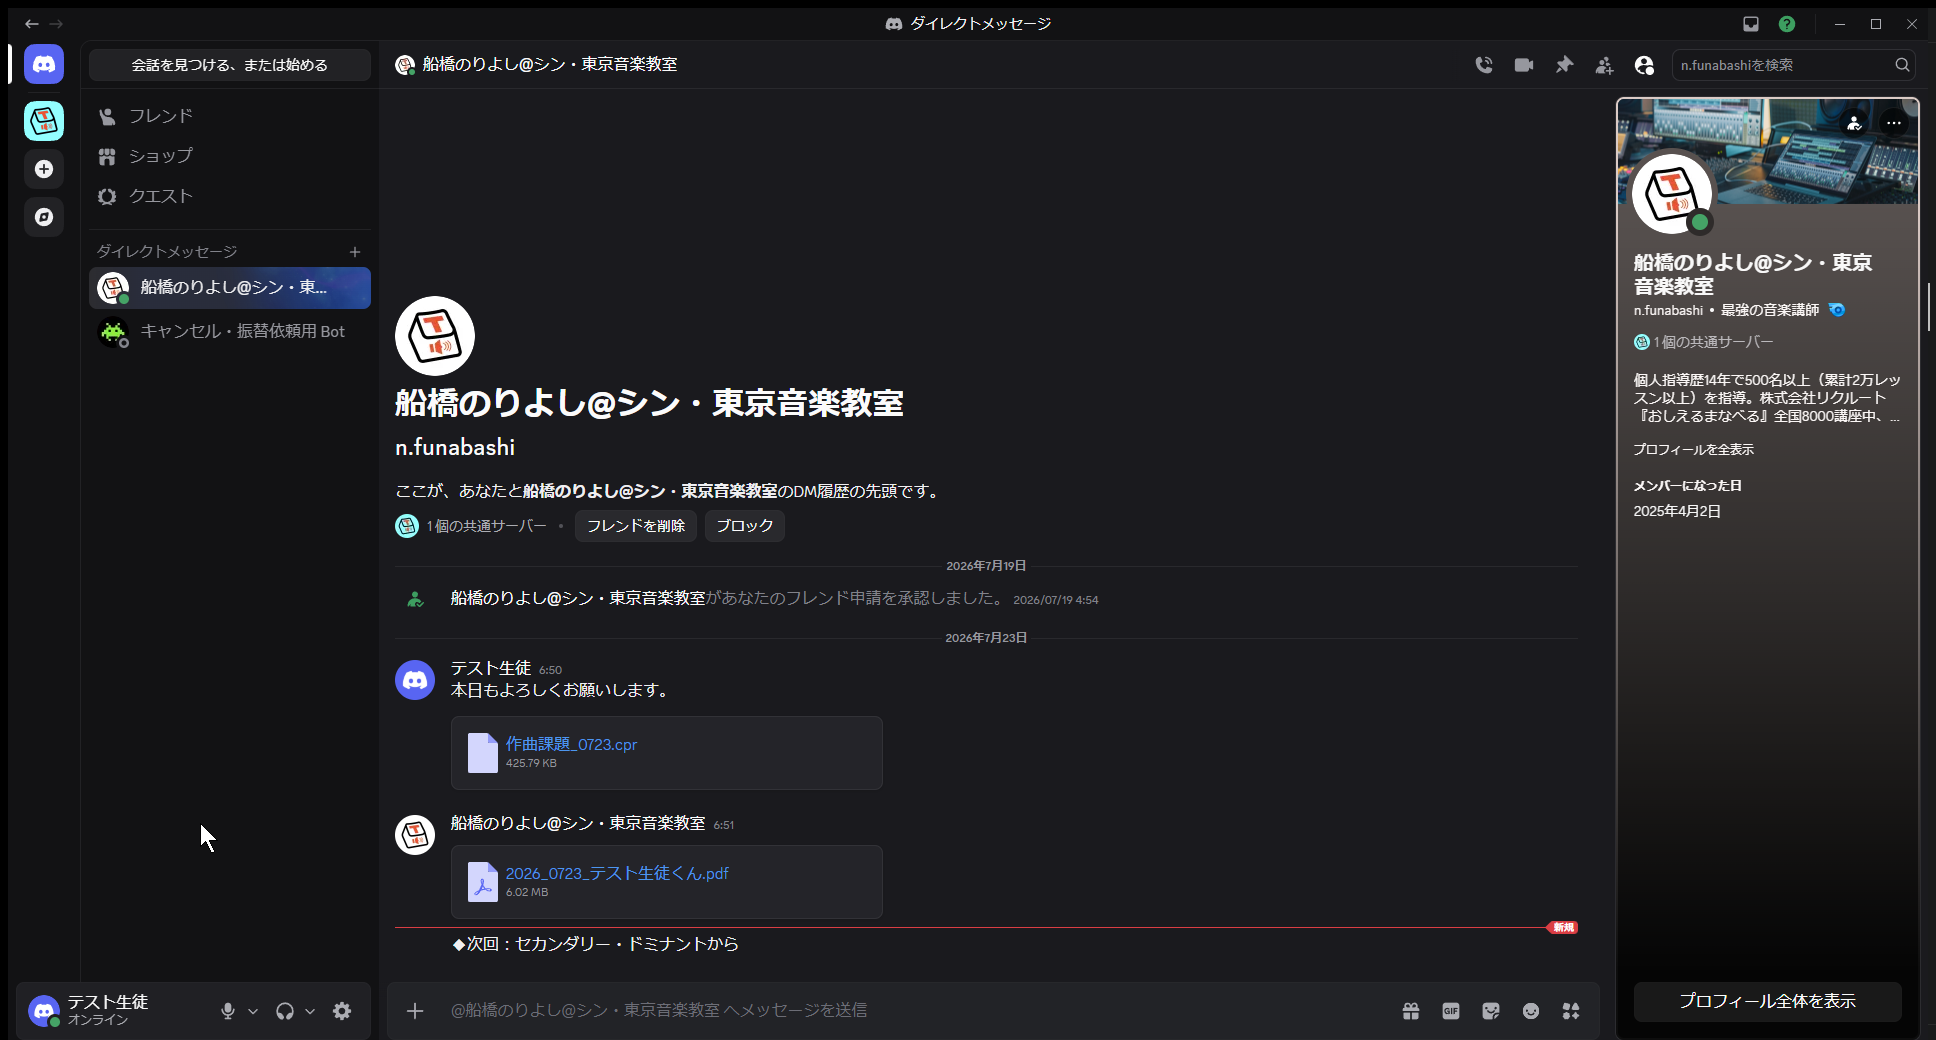Toggle the user profile panel
The width and height of the screenshot is (1936, 1040).
coord(1644,65)
